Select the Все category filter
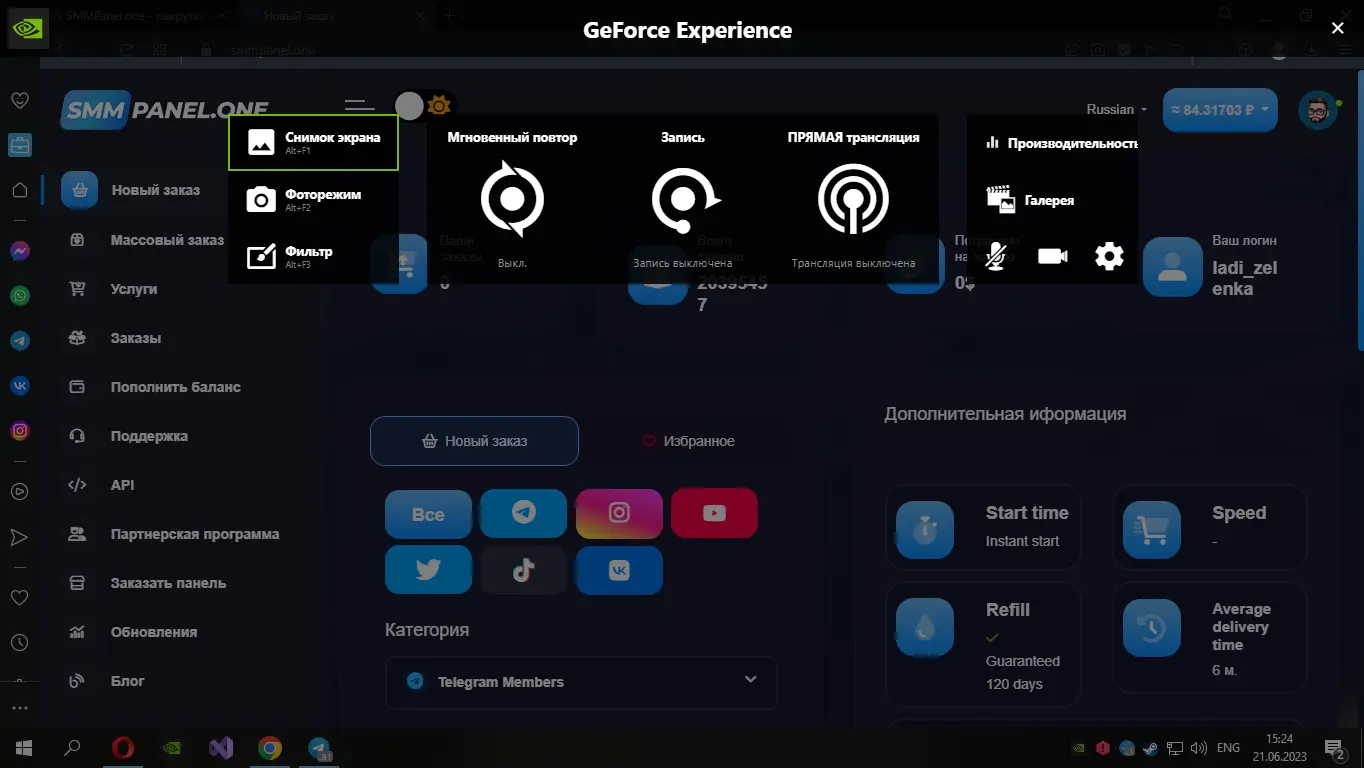1364x768 pixels. 428,514
